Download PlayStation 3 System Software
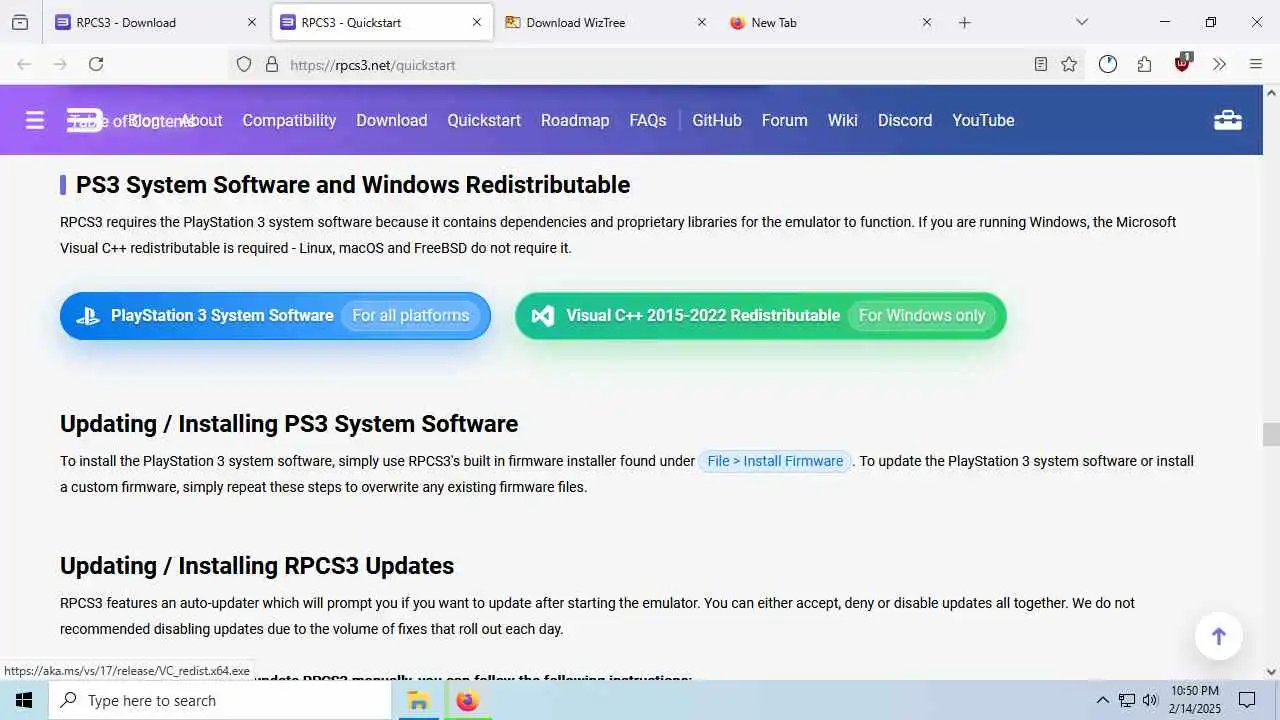The width and height of the screenshot is (1280, 720). [275, 316]
